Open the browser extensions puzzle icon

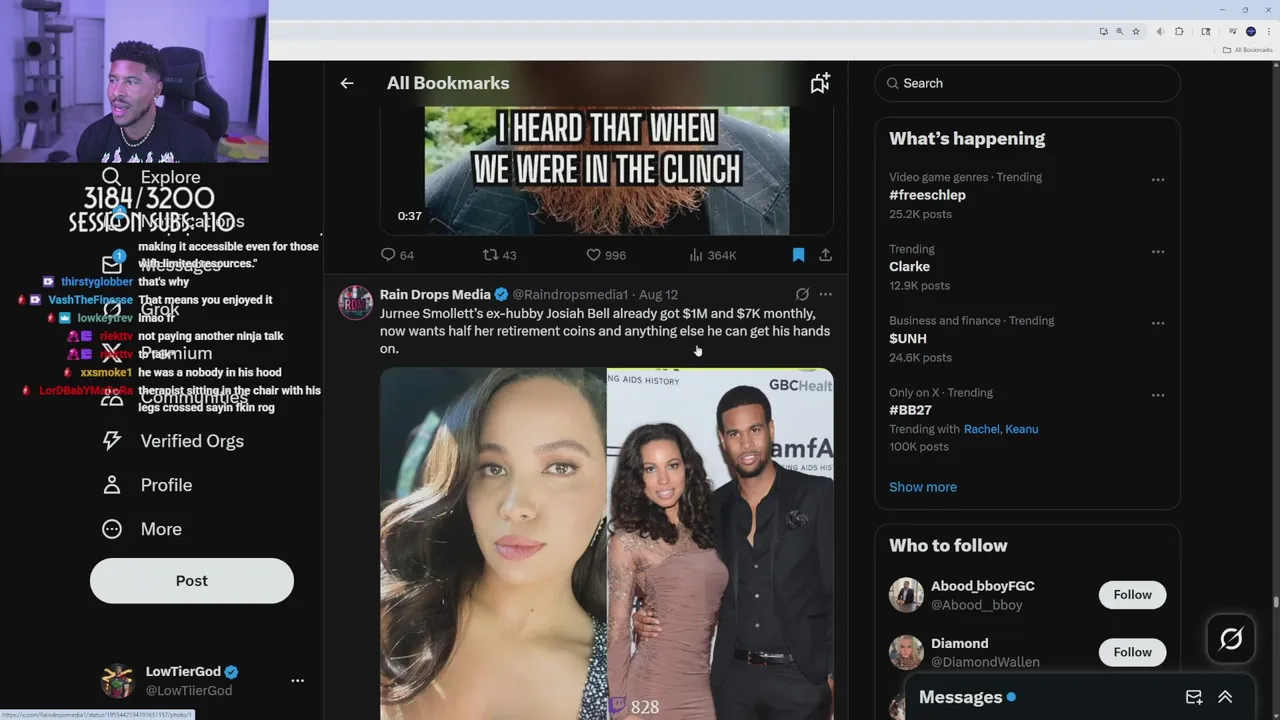(1178, 32)
